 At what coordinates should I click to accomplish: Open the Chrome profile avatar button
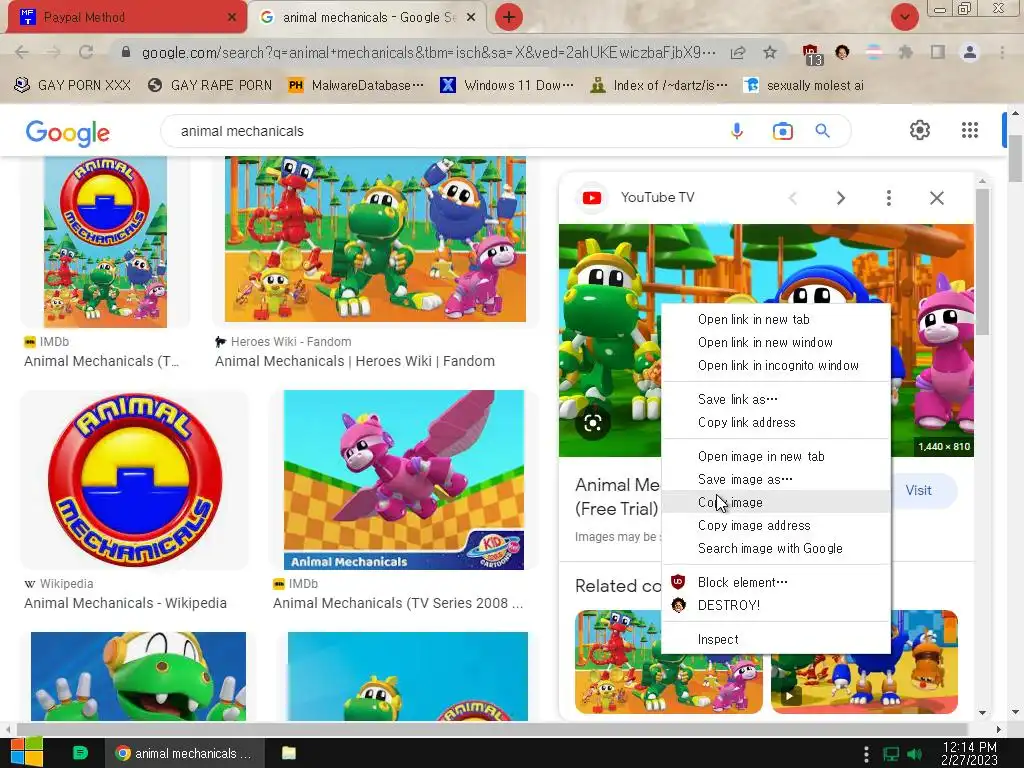tap(970, 52)
